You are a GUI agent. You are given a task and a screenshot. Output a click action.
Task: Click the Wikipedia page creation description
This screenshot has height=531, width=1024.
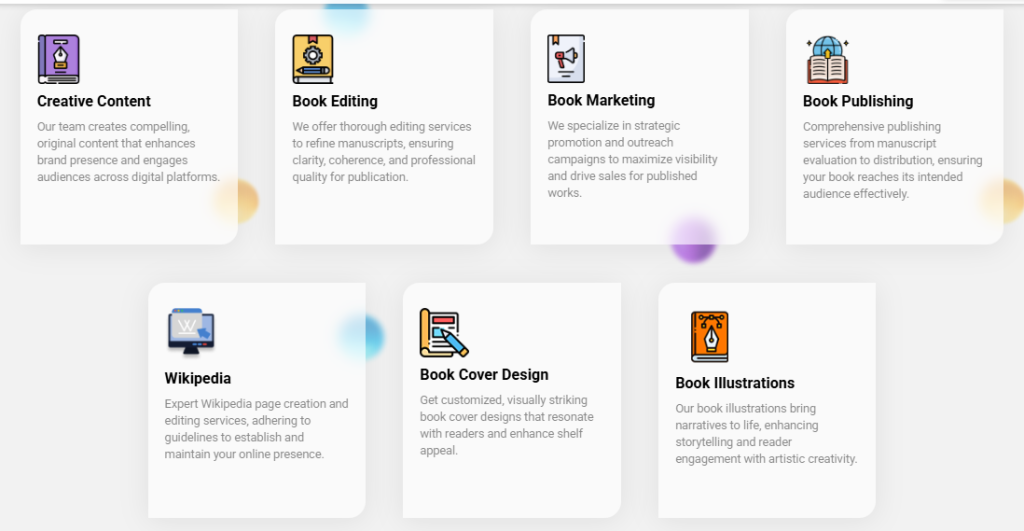point(257,429)
